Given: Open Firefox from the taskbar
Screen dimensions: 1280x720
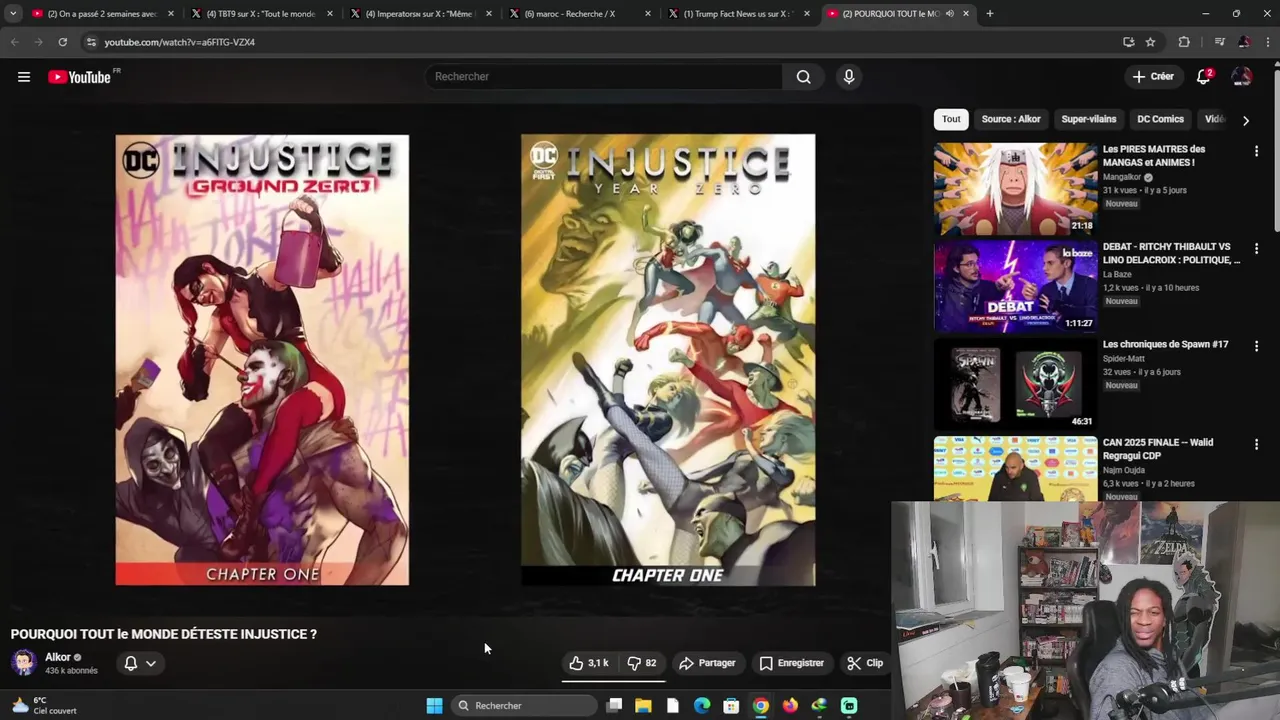Looking at the screenshot, I should coord(790,706).
